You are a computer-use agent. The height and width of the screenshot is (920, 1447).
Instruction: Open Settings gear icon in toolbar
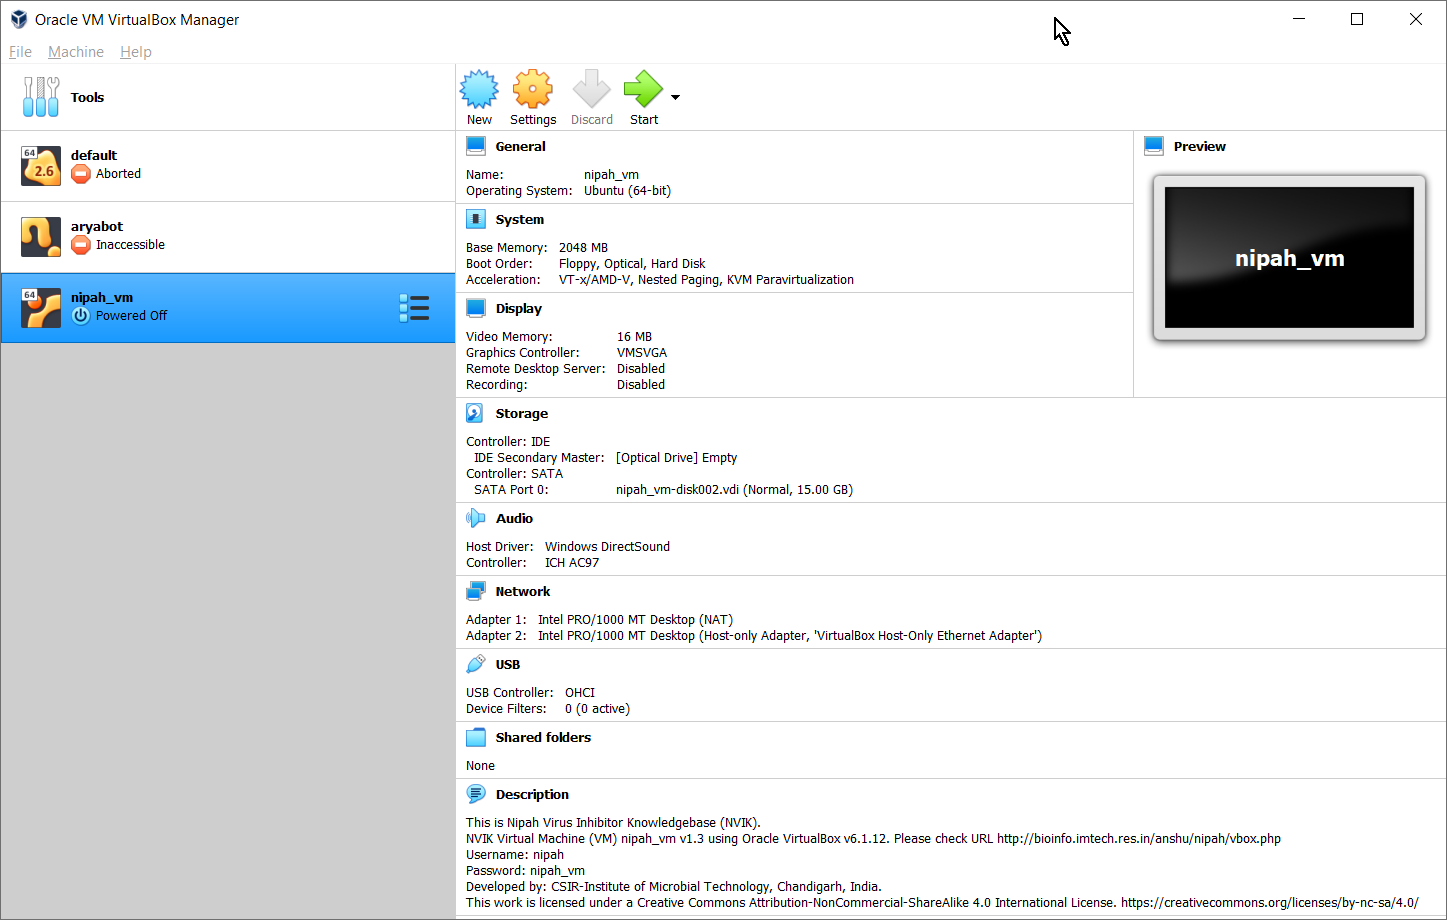pyautogui.click(x=532, y=90)
